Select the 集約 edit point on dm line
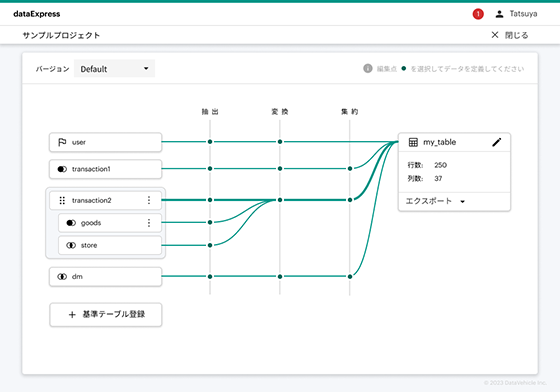560x392 pixels. [x=350, y=276]
